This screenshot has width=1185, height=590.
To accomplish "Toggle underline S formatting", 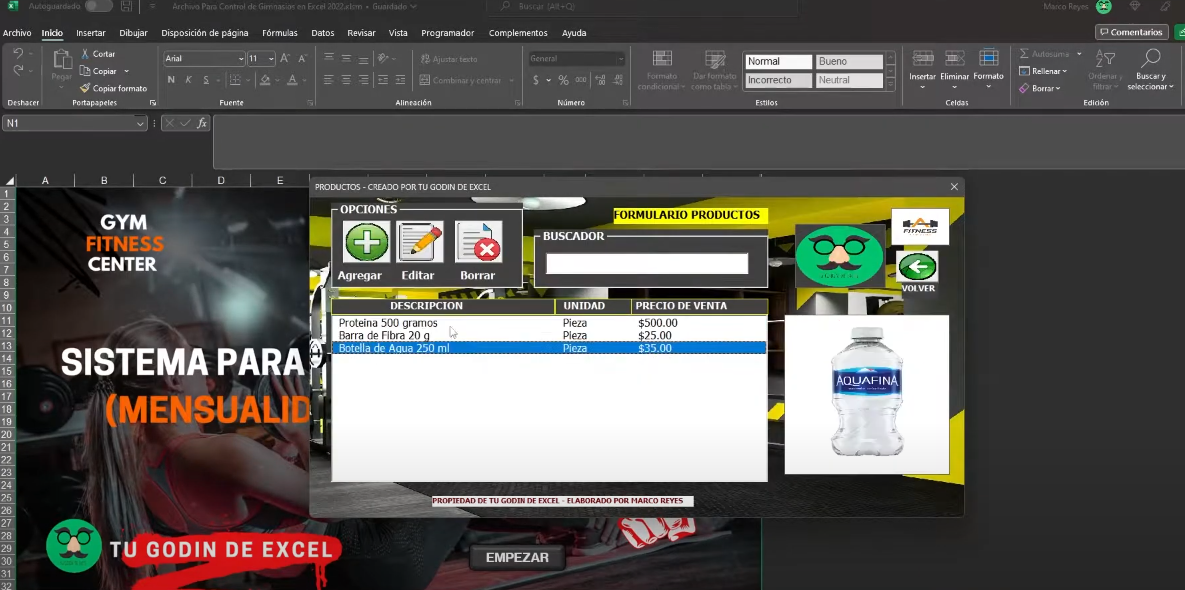I will (x=206, y=80).
